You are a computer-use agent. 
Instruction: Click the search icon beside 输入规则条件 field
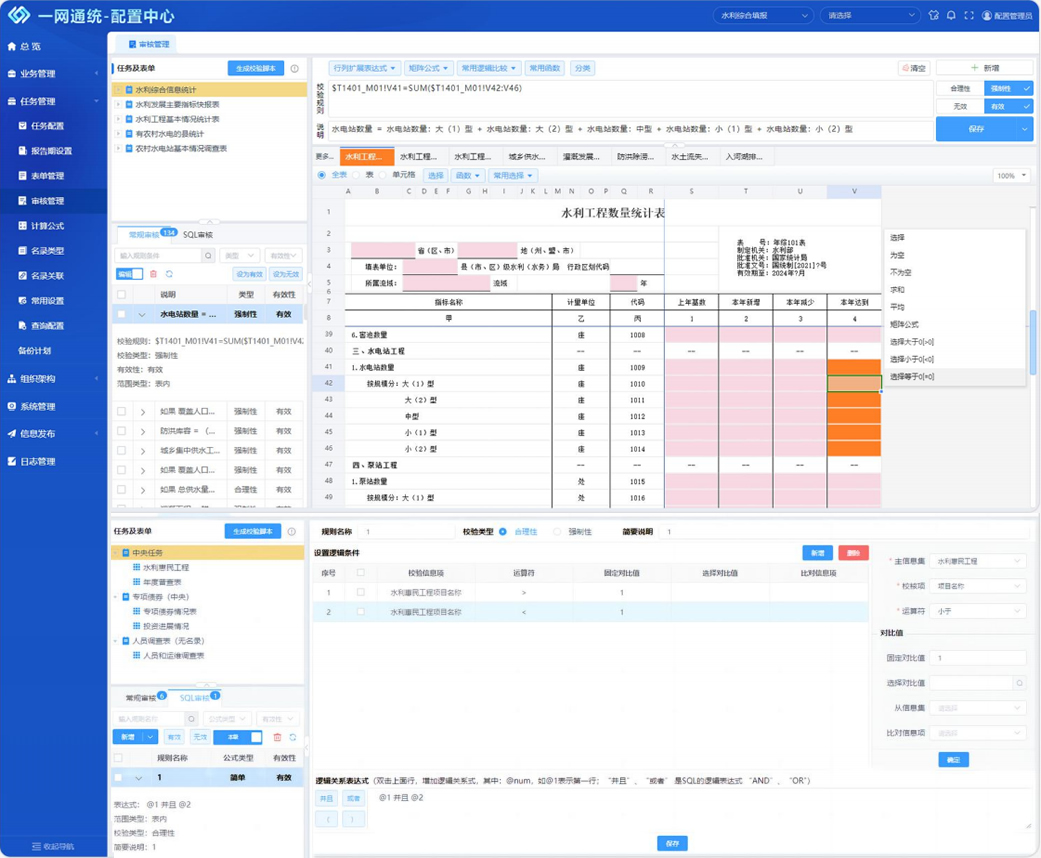tap(208, 256)
